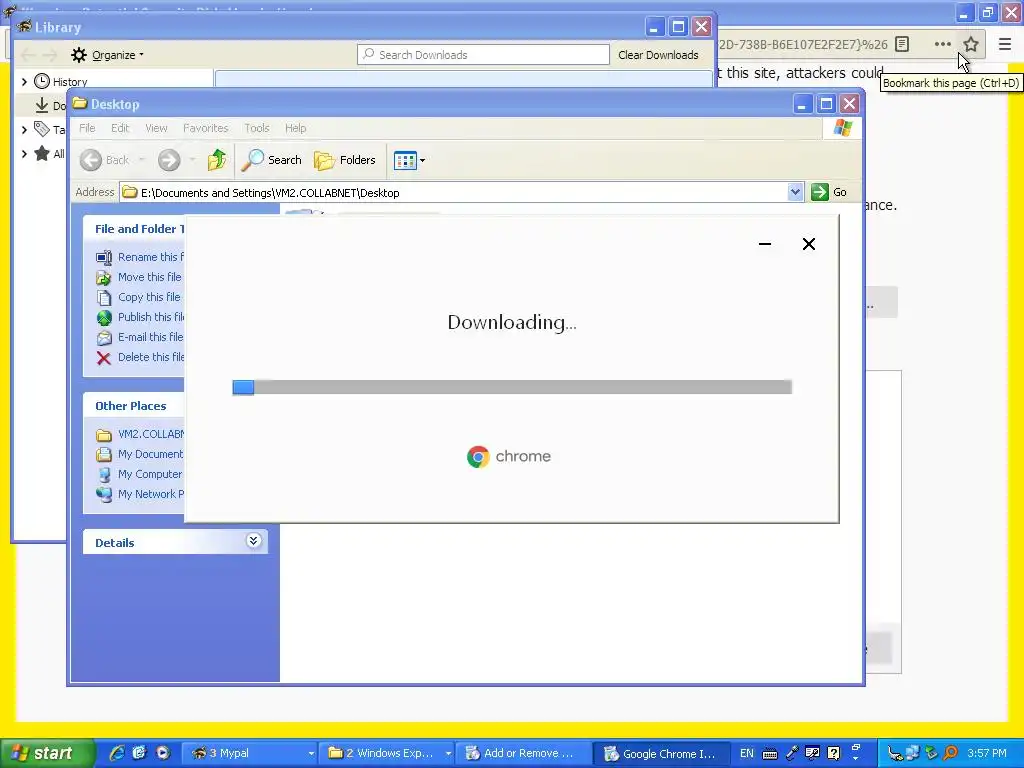The width and height of the screenshot is (1024, 768).
Task: Switch to Google Chrome Installer taskbar button
Action: pos(661,754)
